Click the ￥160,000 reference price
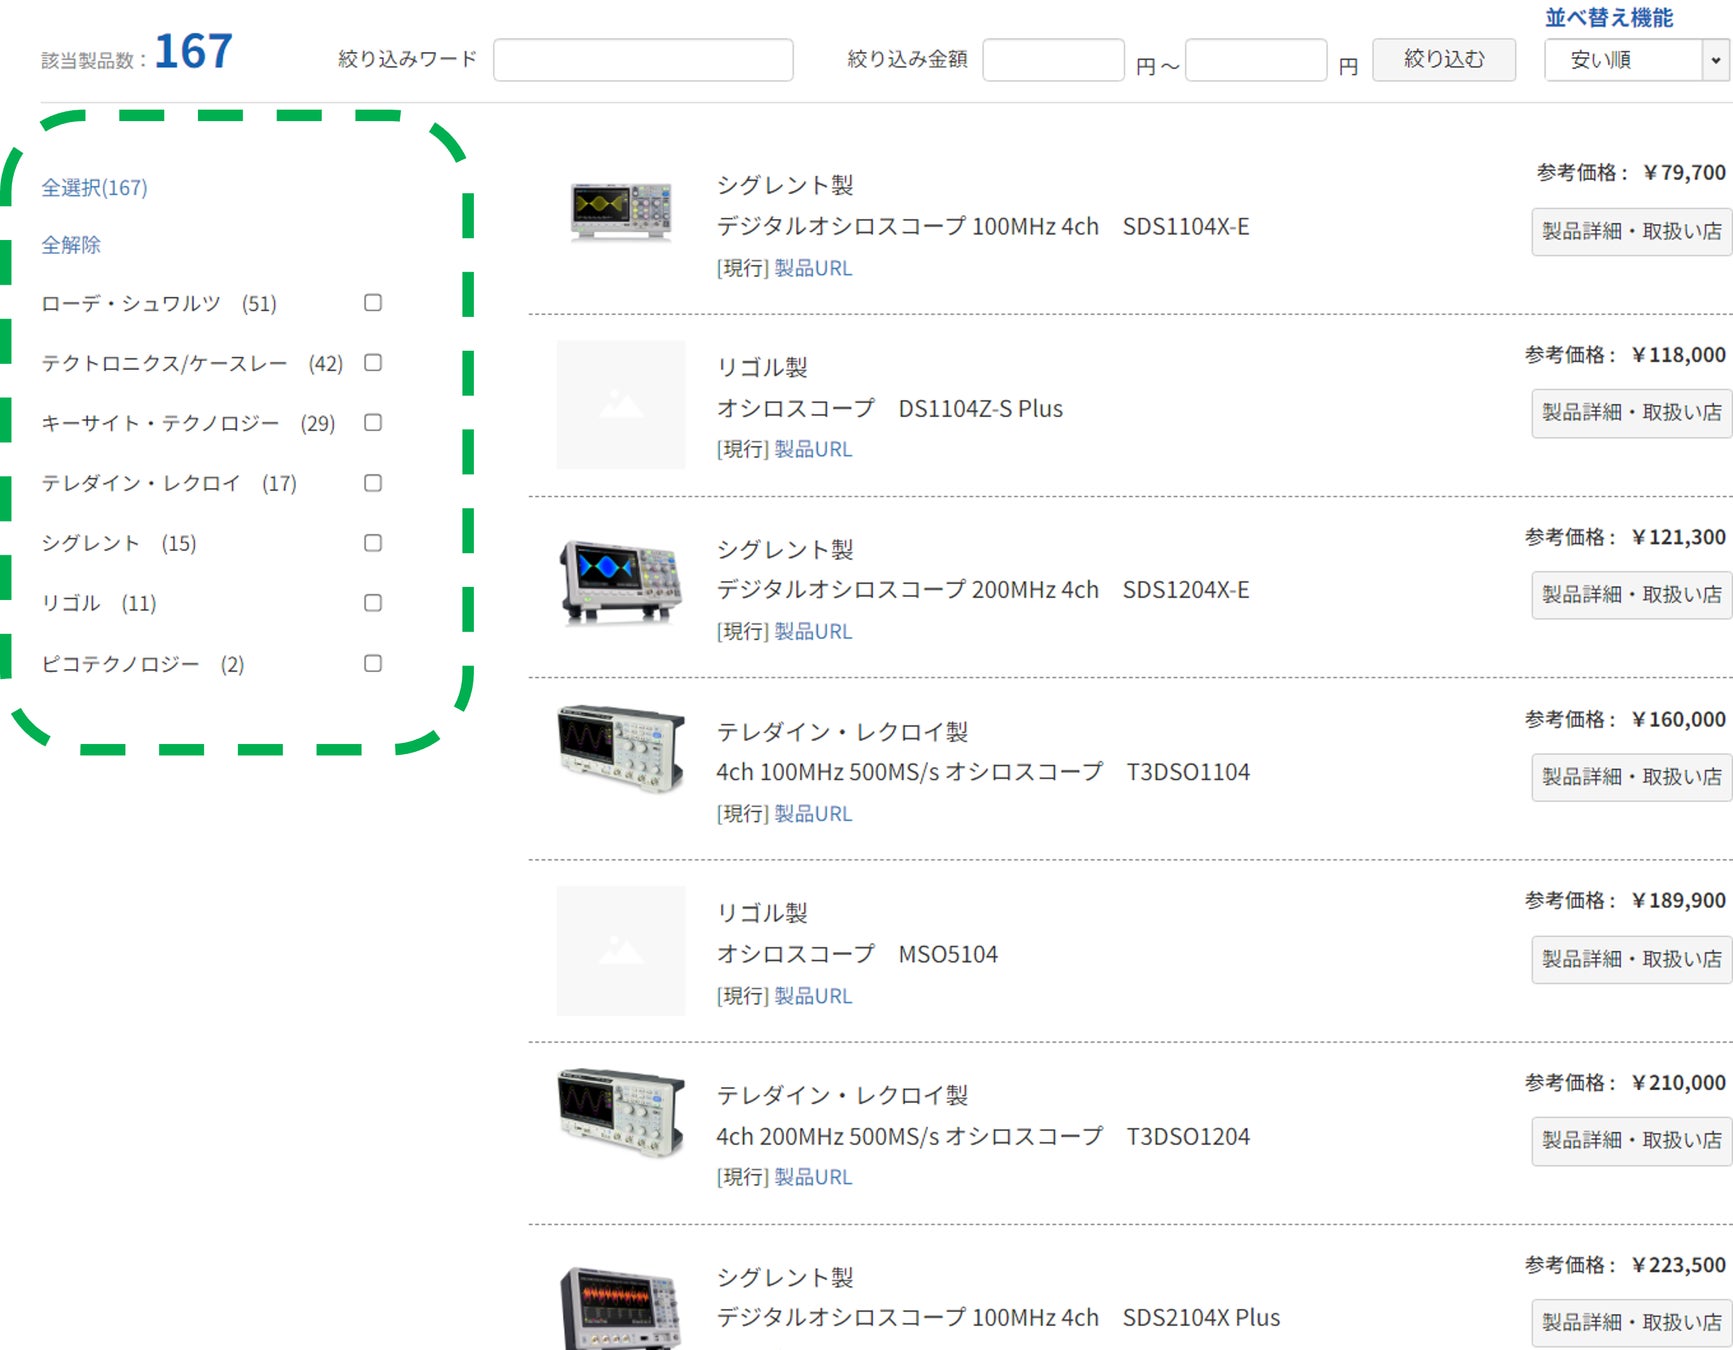 pyautogui.click(x=1678, y=719)
